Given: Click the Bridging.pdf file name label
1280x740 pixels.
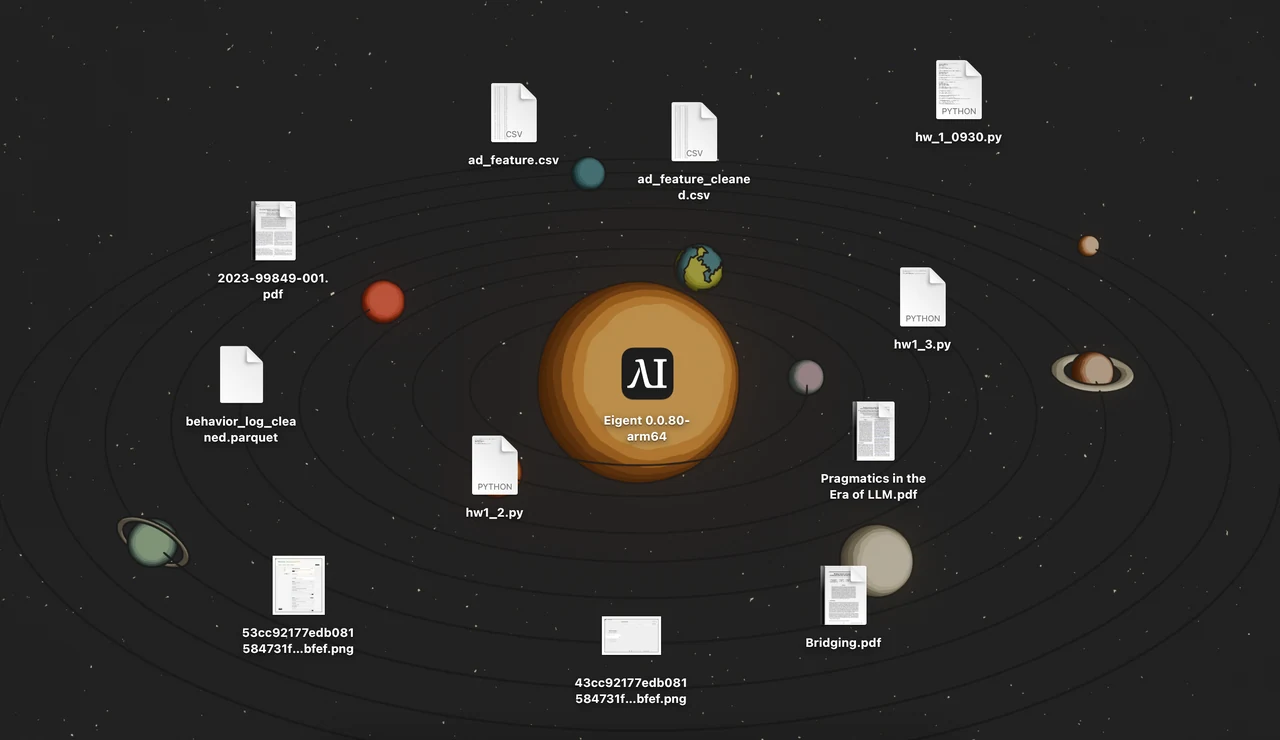Looking at the screenshot, I should pyautogui.click(x=843, y=643).
